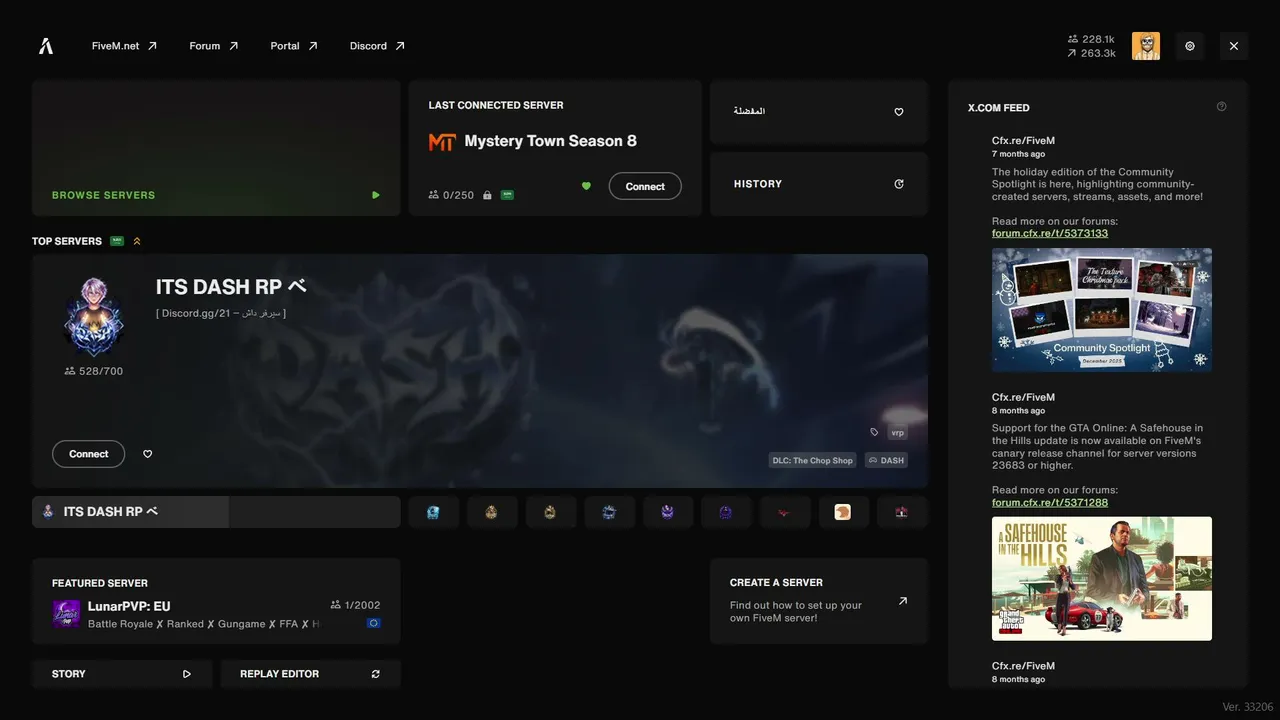Click the lock icon on last connected server
Image resolution: width=1280 pixels, height=720 pixels.
tap(487, 195)
